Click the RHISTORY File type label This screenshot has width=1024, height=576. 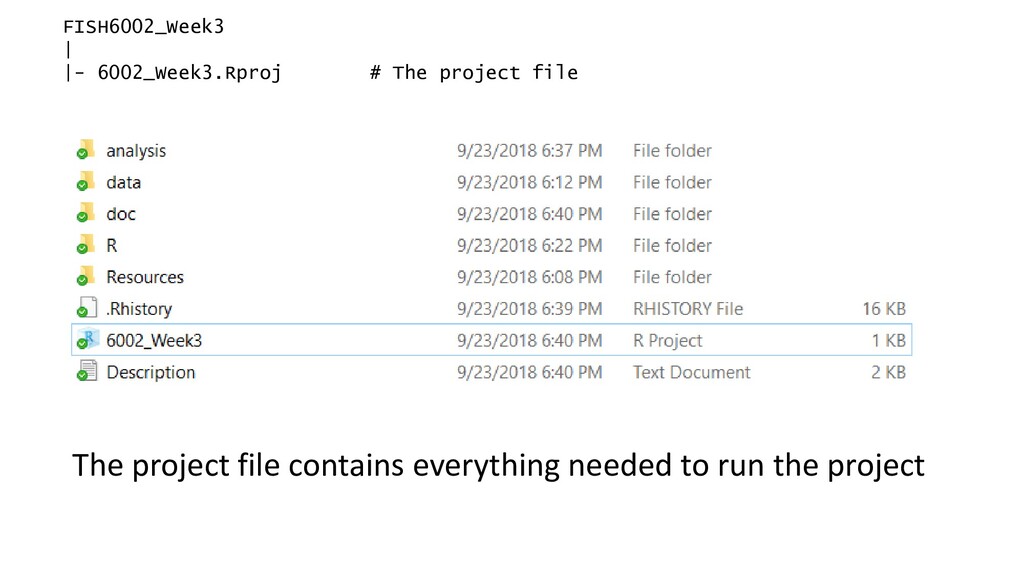pyautogui.click(x=688, y=309)
